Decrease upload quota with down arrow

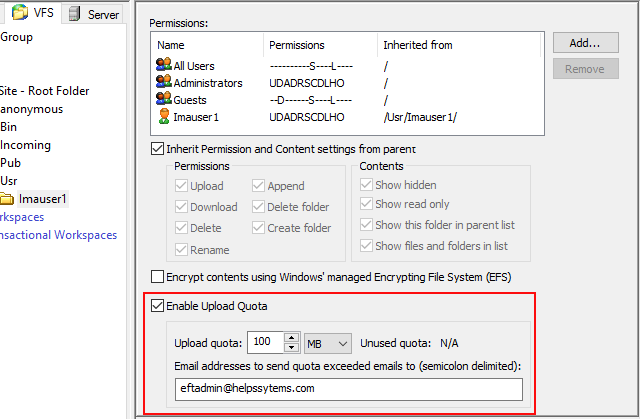pos(292,348)
